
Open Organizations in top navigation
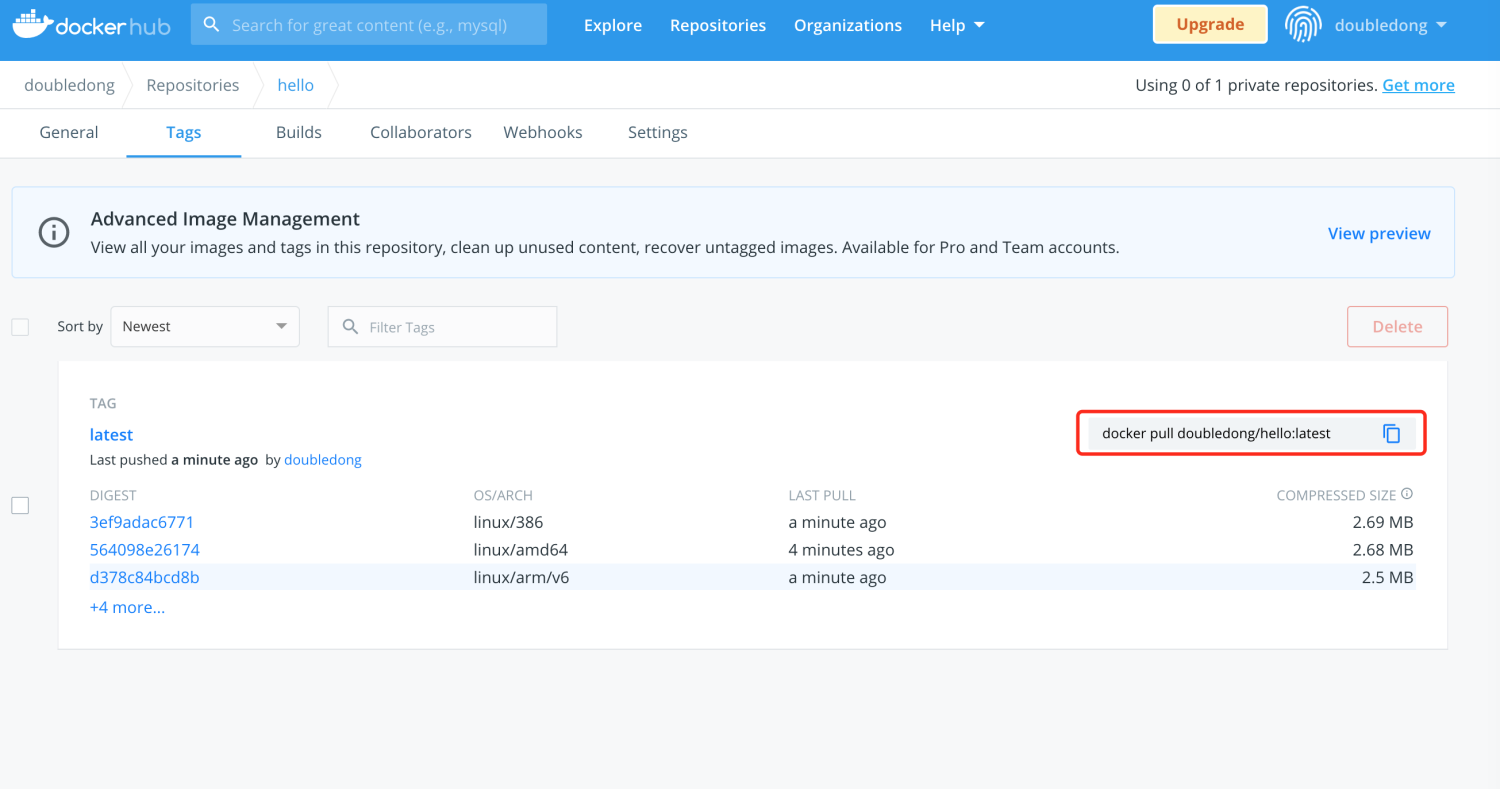click(848, 25)
